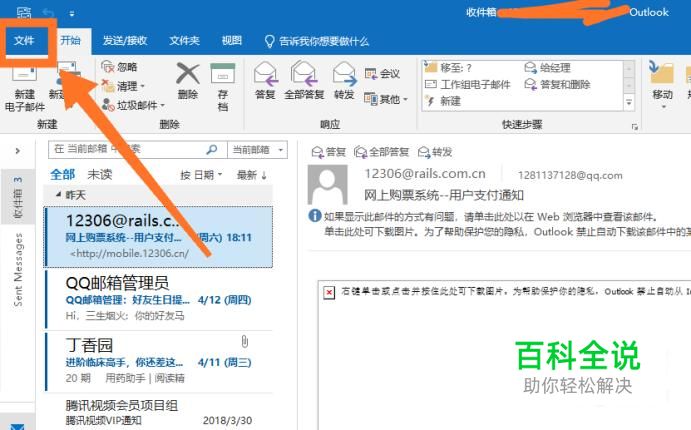Select the 收件箱 3 folder in sidebar
The width and height of the screenshot is (691, 430).
18,197
